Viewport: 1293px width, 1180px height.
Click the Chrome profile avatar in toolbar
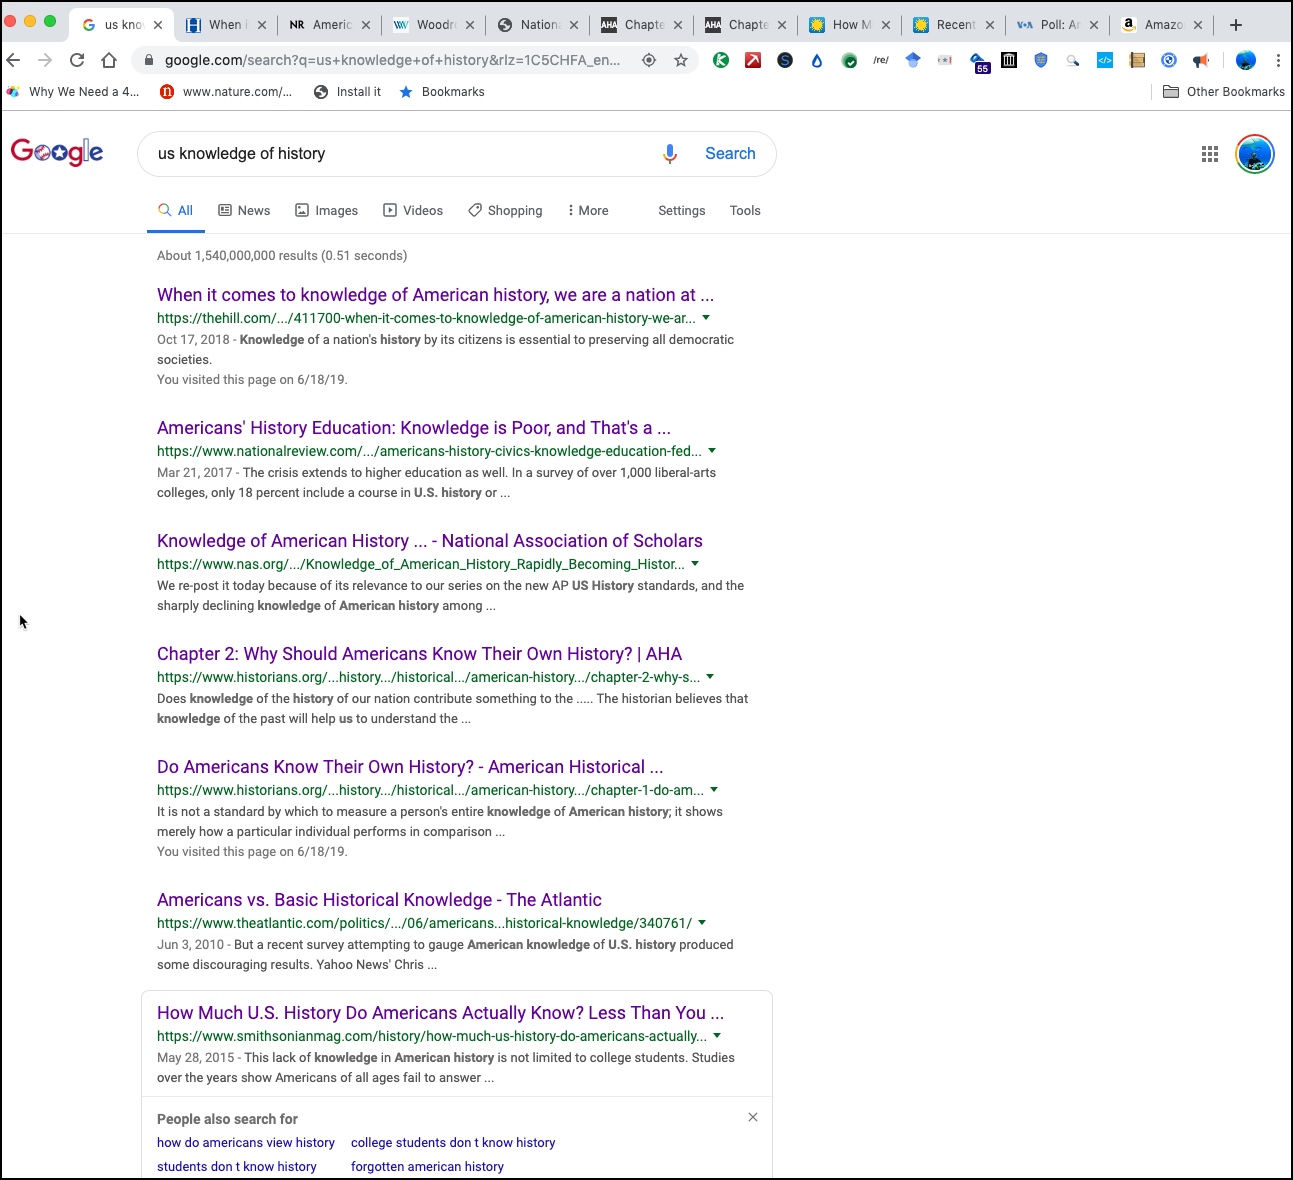(x=1246, y=60)
